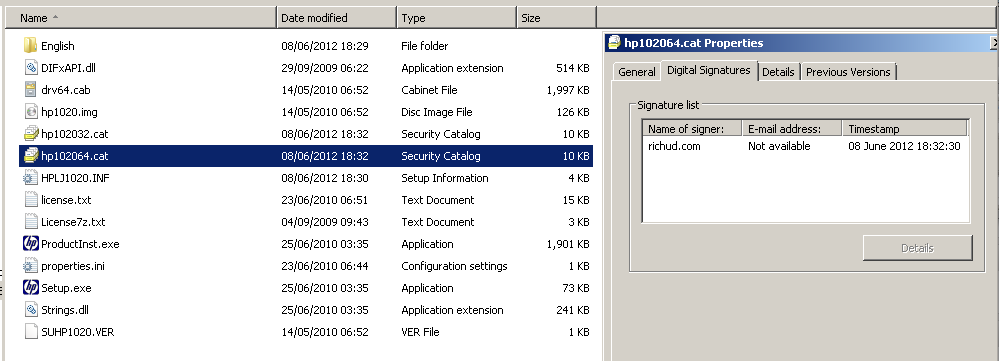Viewport: 999px width, 361px height.
Task: Select the hp1020.img file name
Action: (x=69, y=111)
